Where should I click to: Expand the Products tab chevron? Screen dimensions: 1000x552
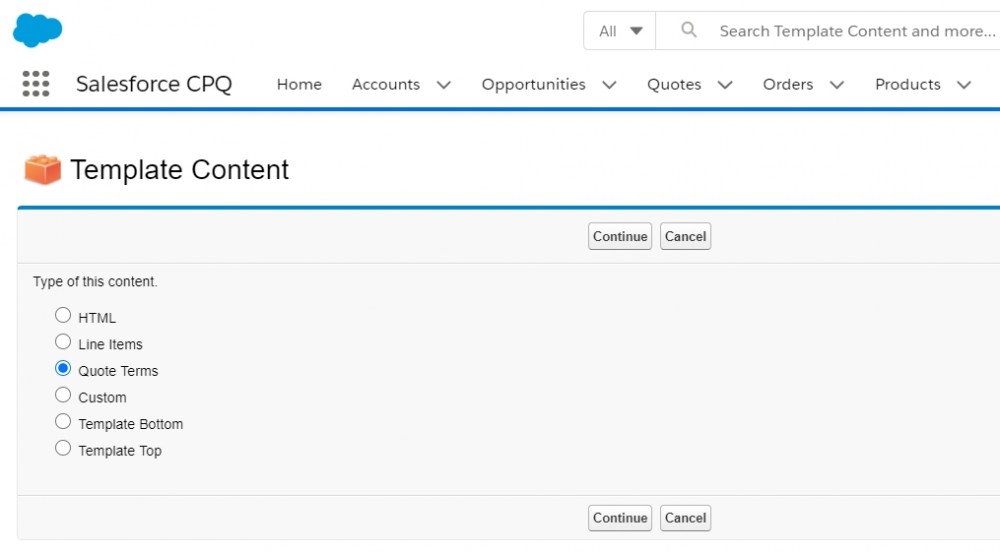[x=964, y=85]
